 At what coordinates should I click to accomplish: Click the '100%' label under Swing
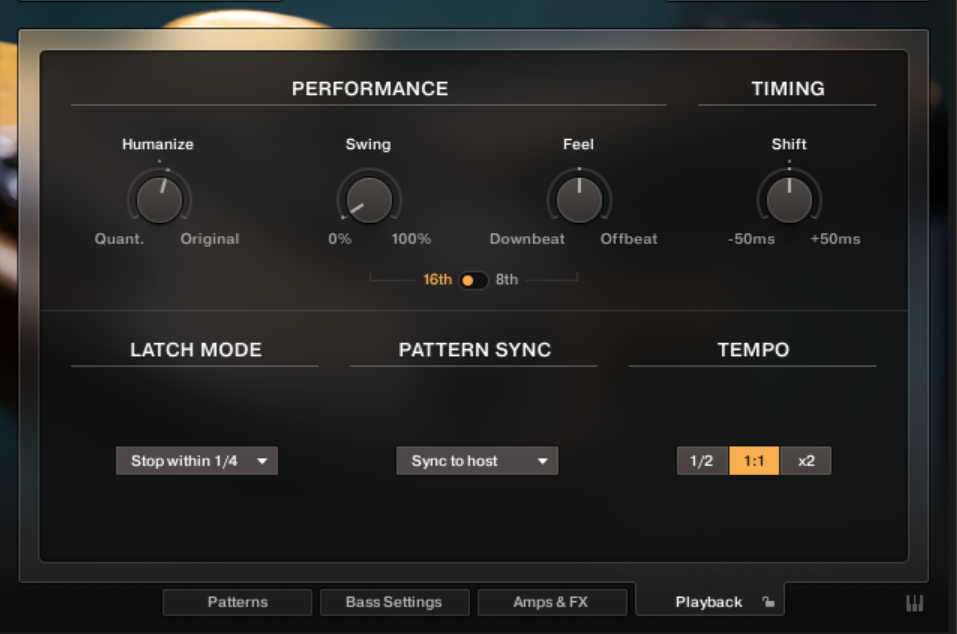click(411, 239)
